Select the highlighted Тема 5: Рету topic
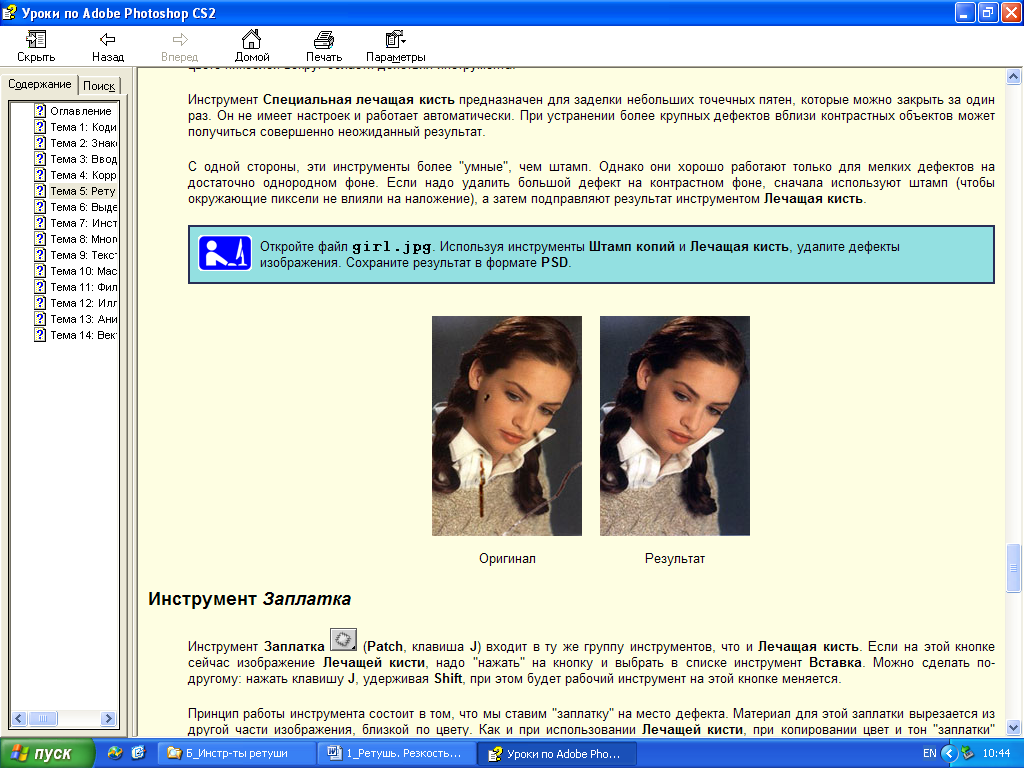Image resolution: width=1024 pixels, height=768 pixels. click(83, 191)
